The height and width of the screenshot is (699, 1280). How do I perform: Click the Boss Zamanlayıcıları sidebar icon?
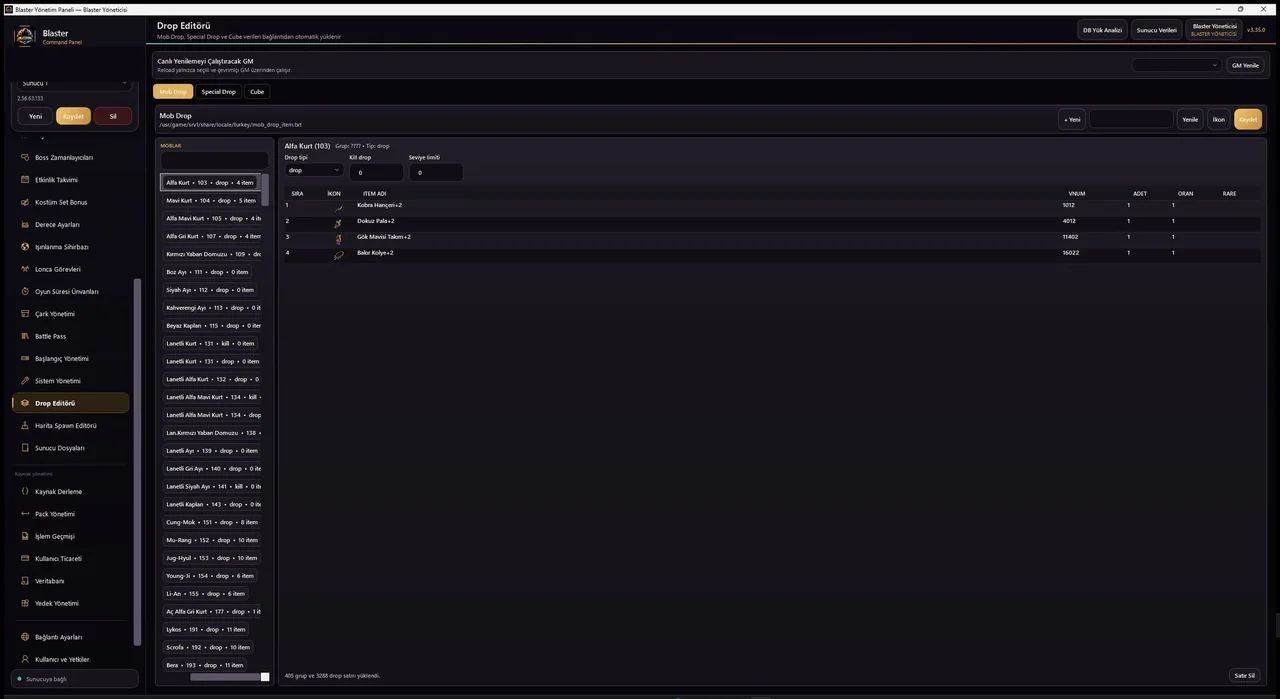[x=25, y=158]
